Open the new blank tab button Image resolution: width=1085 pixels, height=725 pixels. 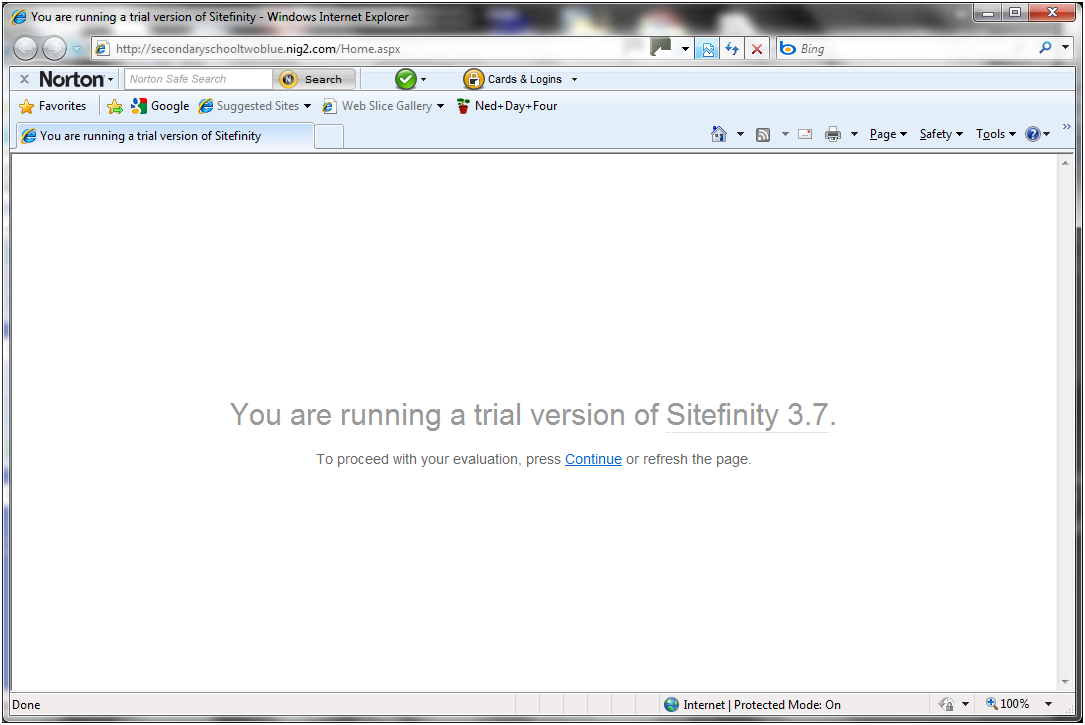pyautogui.click(x=329, y=136)
